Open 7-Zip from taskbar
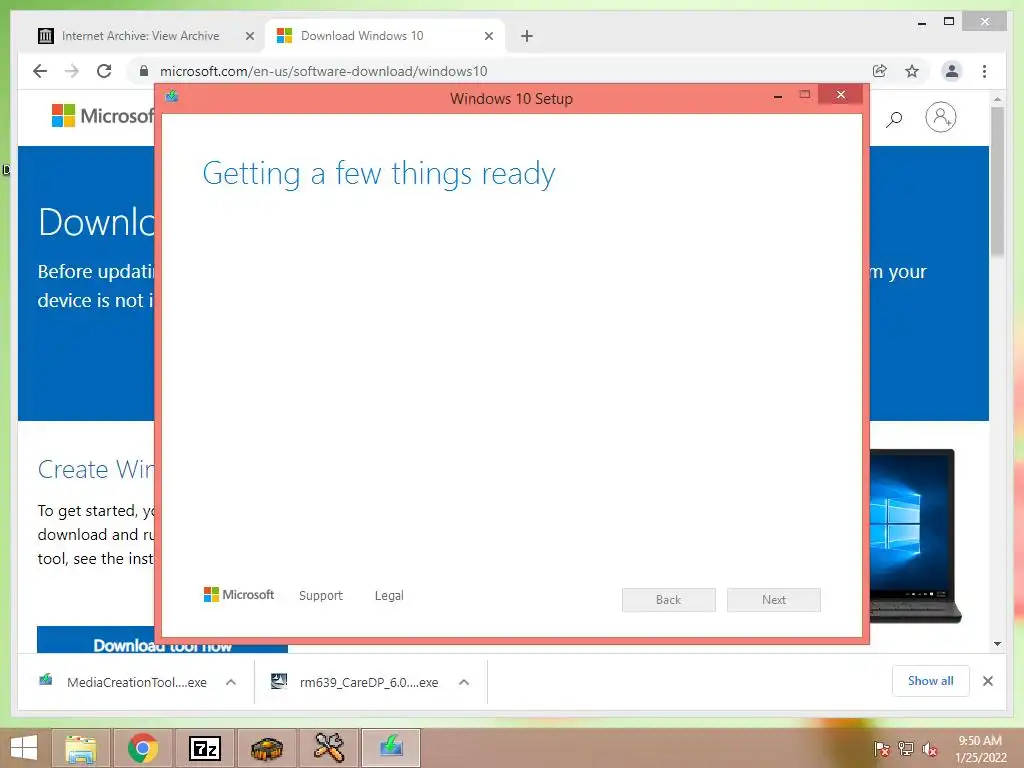This screenshot has height=768, width=1024. [x=204, y=748]
